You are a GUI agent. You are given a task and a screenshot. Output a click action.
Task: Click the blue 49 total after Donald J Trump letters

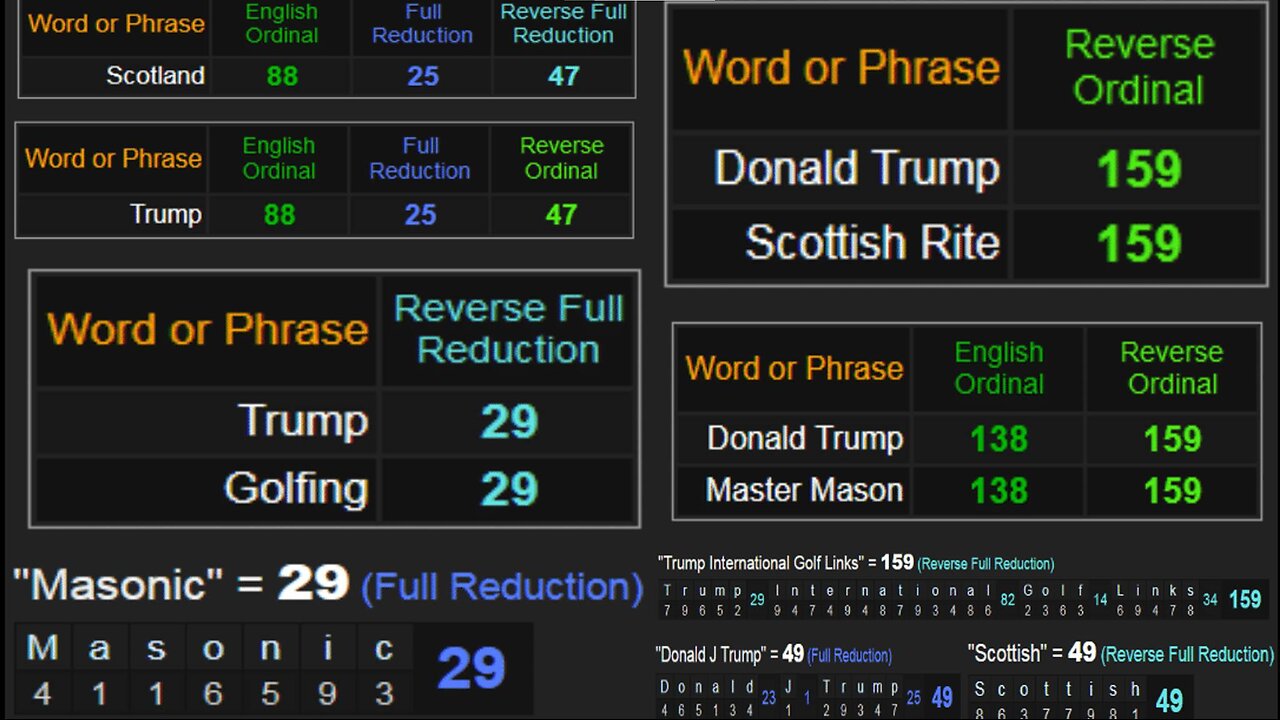tap(942, 696)
